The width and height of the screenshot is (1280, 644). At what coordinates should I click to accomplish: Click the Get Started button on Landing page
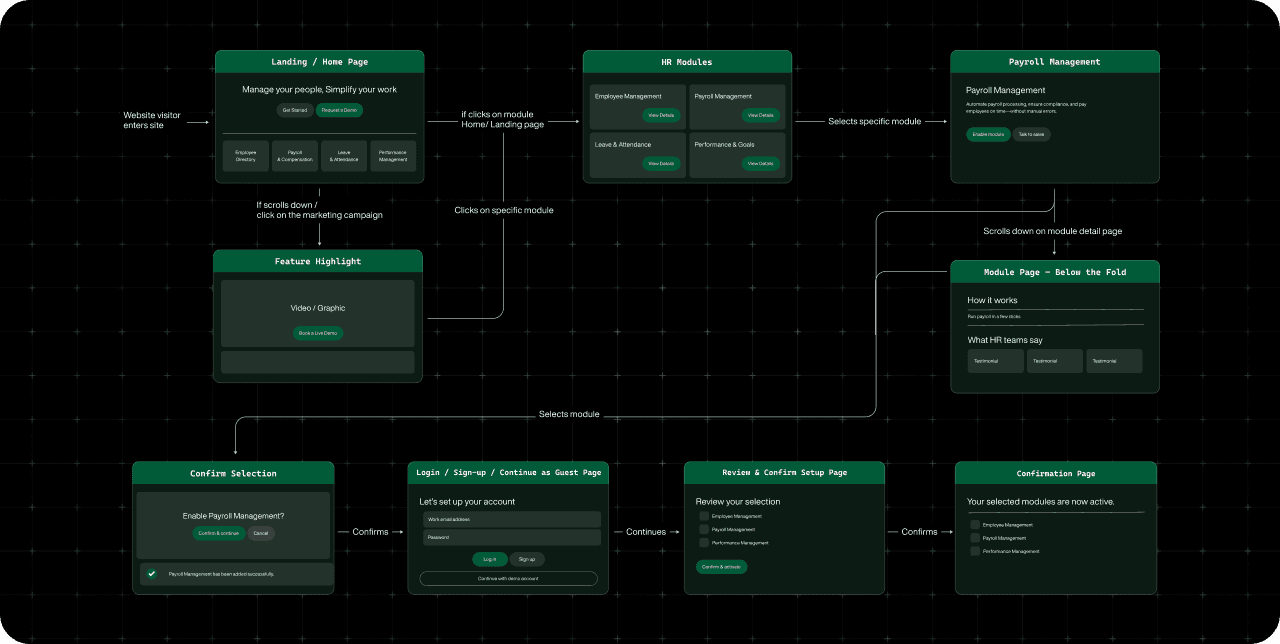pos(295,110)
